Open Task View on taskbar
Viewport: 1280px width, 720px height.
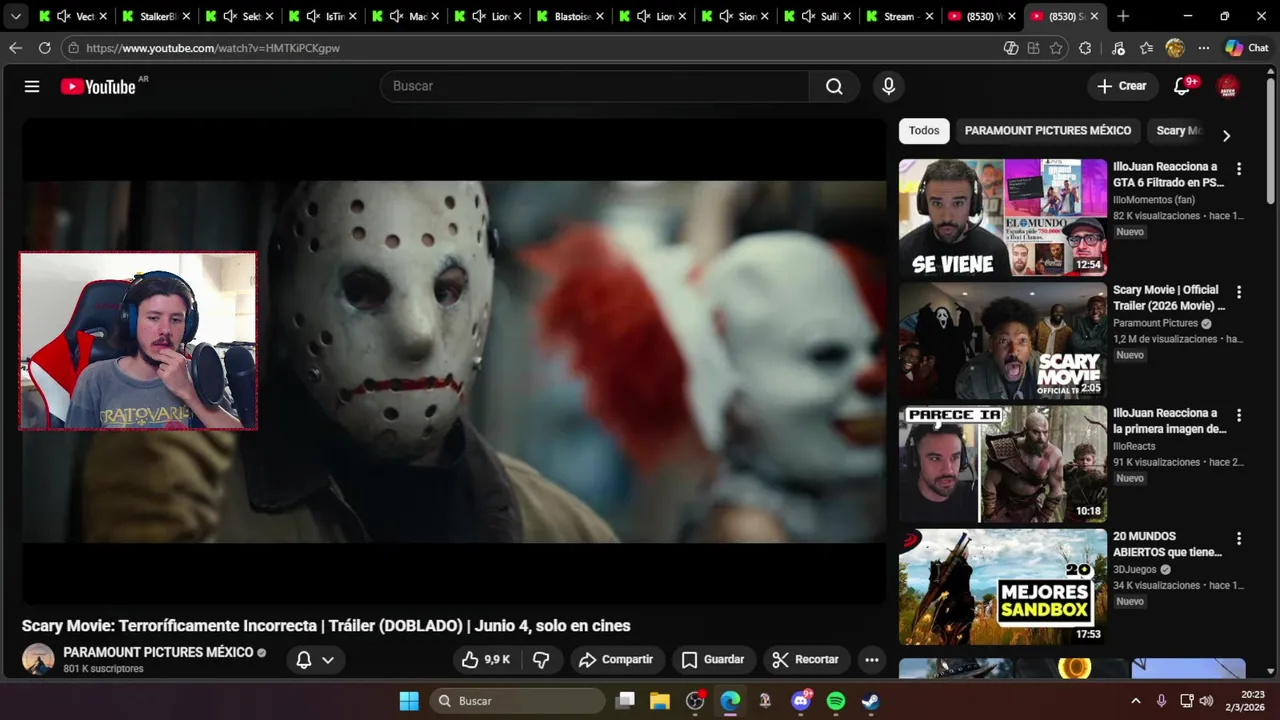pos(625,701)
